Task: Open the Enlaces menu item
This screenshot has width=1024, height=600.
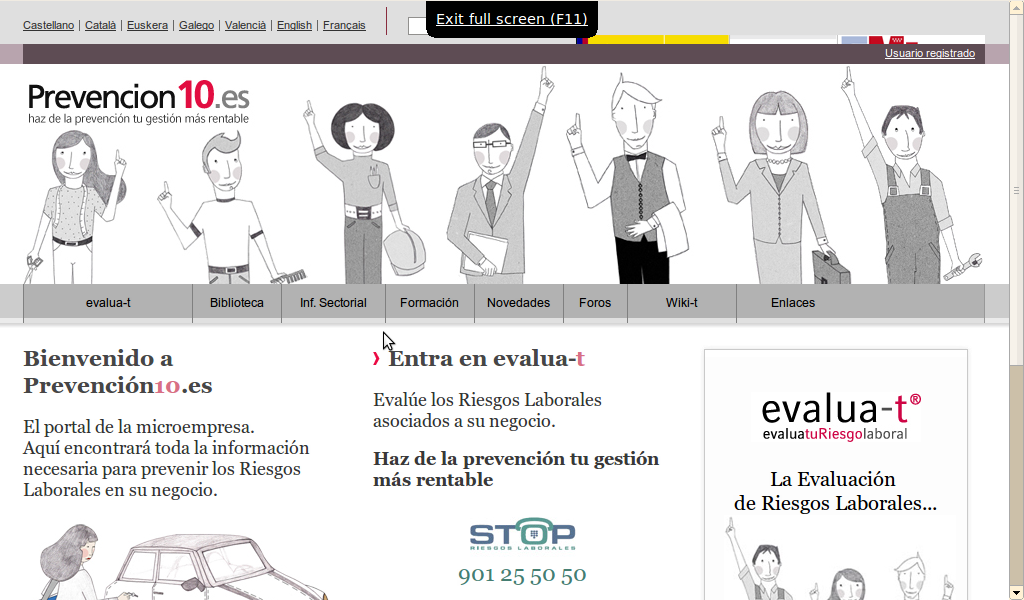Action: coord(793,303)
